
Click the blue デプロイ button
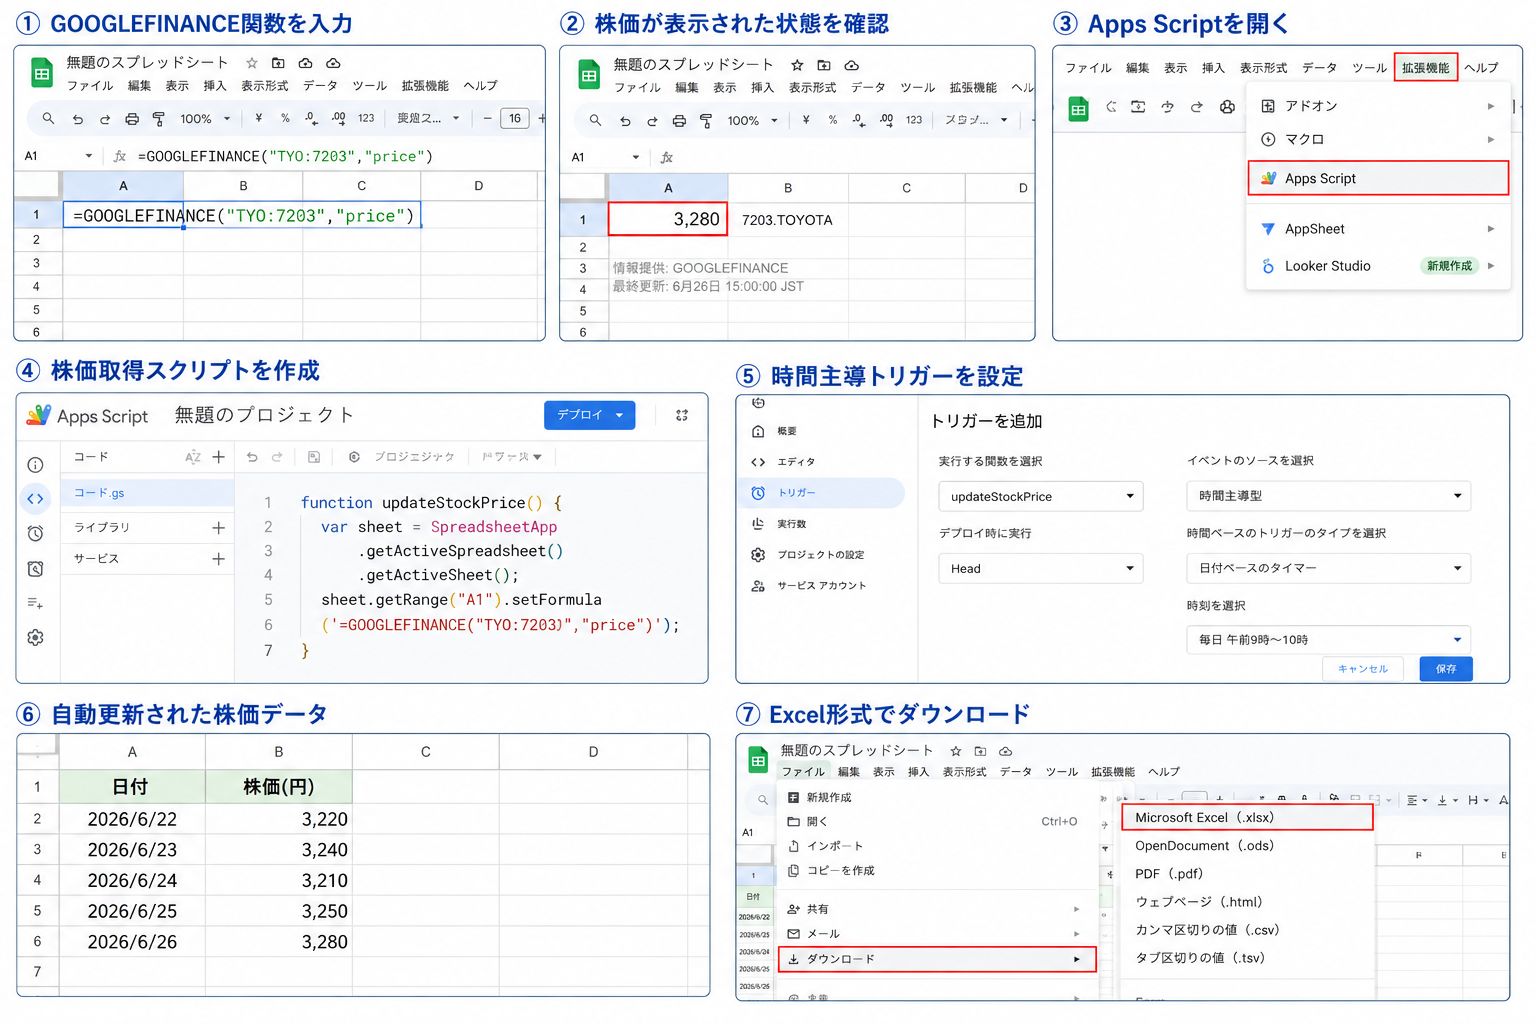pyautogui.click(x=590, y=415)
